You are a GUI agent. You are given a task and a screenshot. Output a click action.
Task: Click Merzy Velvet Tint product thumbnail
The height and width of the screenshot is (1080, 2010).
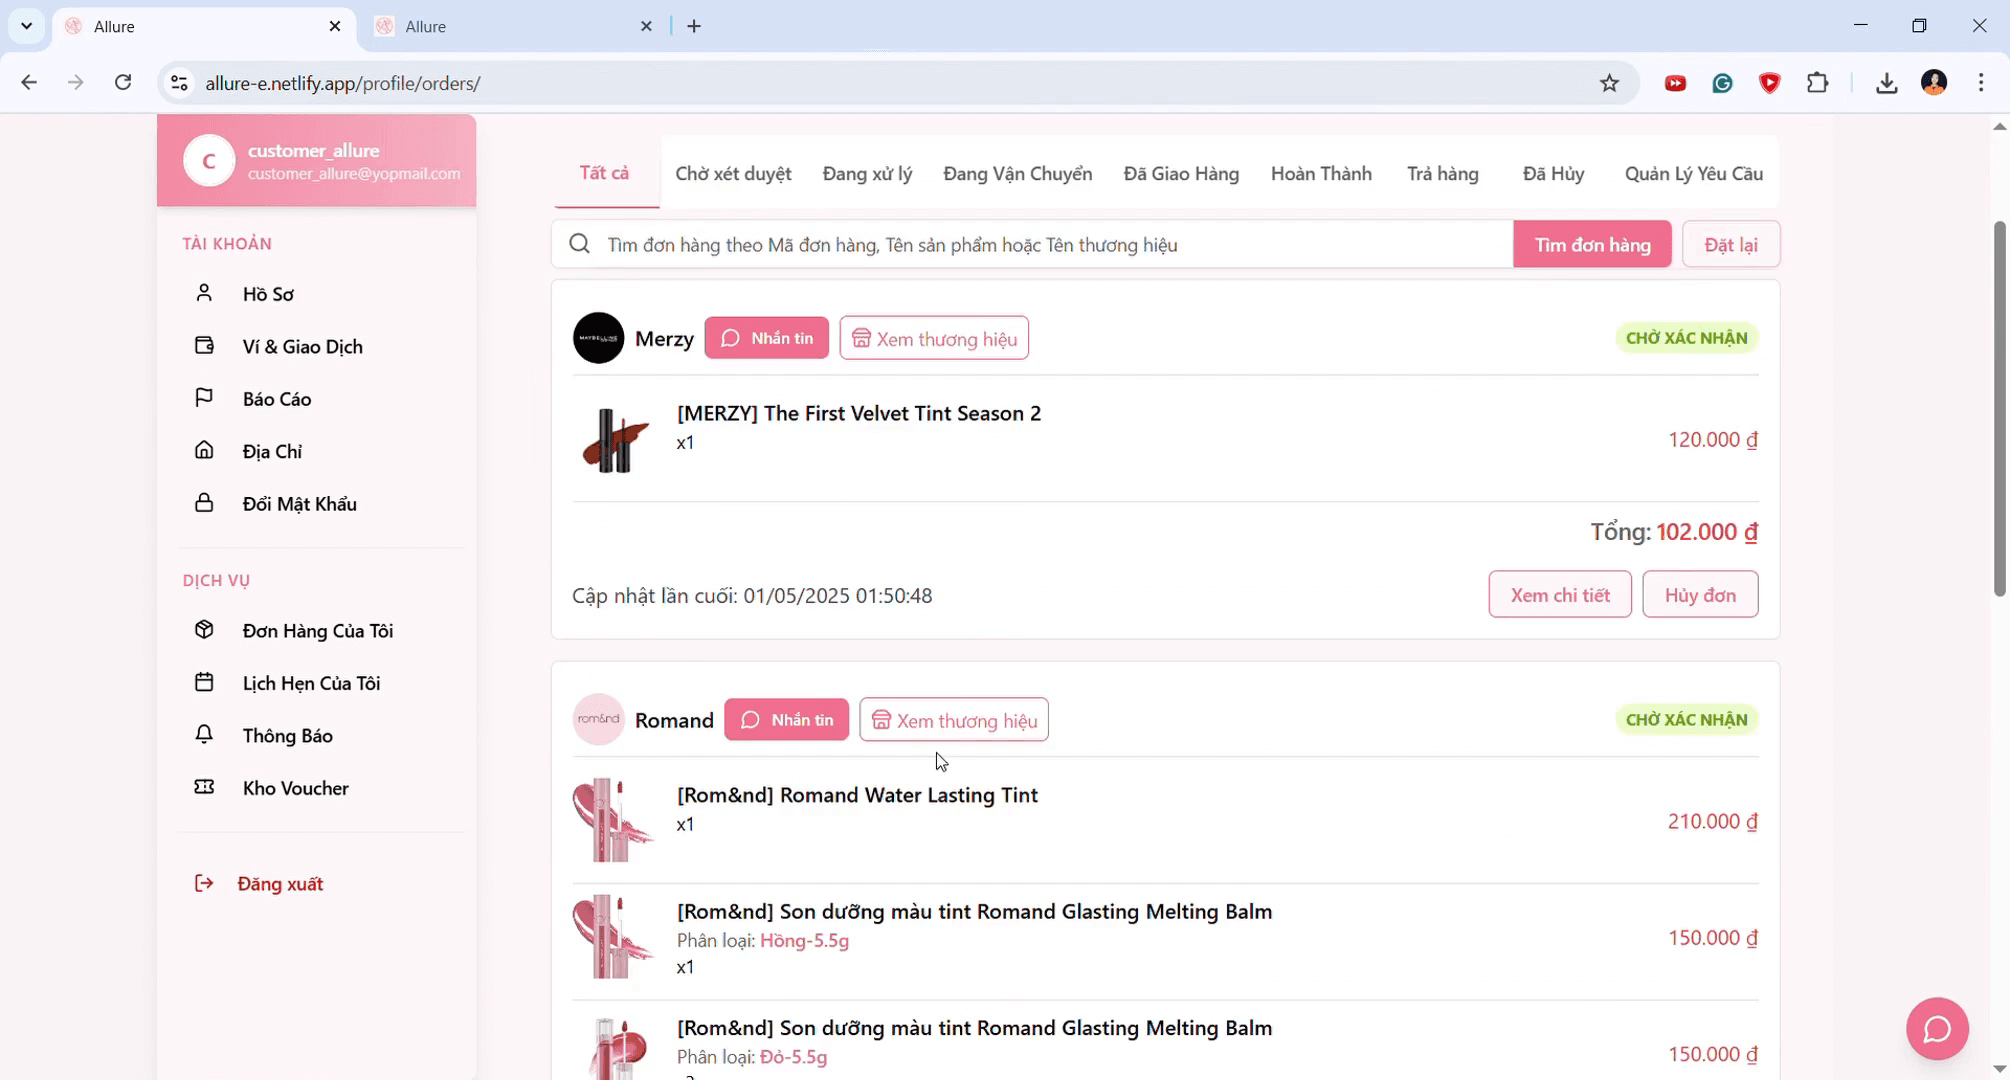pyautogui.click(x=615, y=440)
